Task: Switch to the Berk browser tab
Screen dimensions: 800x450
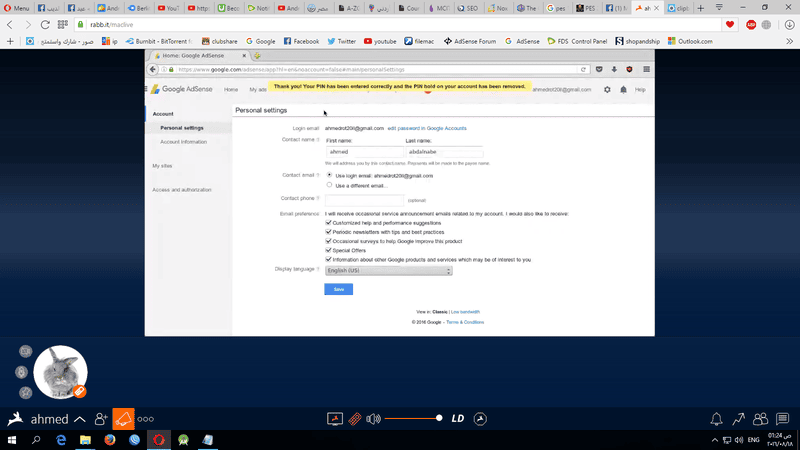Action: click(x=138, y=8)
